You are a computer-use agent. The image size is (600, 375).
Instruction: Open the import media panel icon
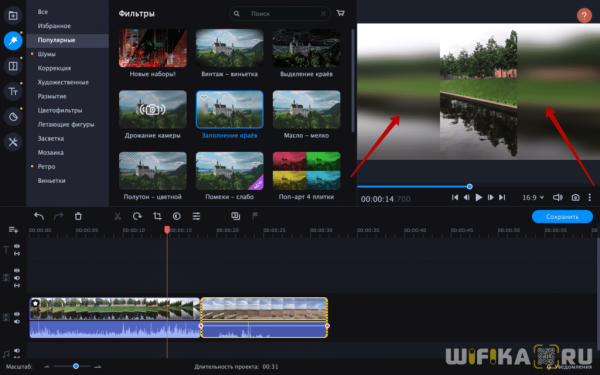[13, 15]
